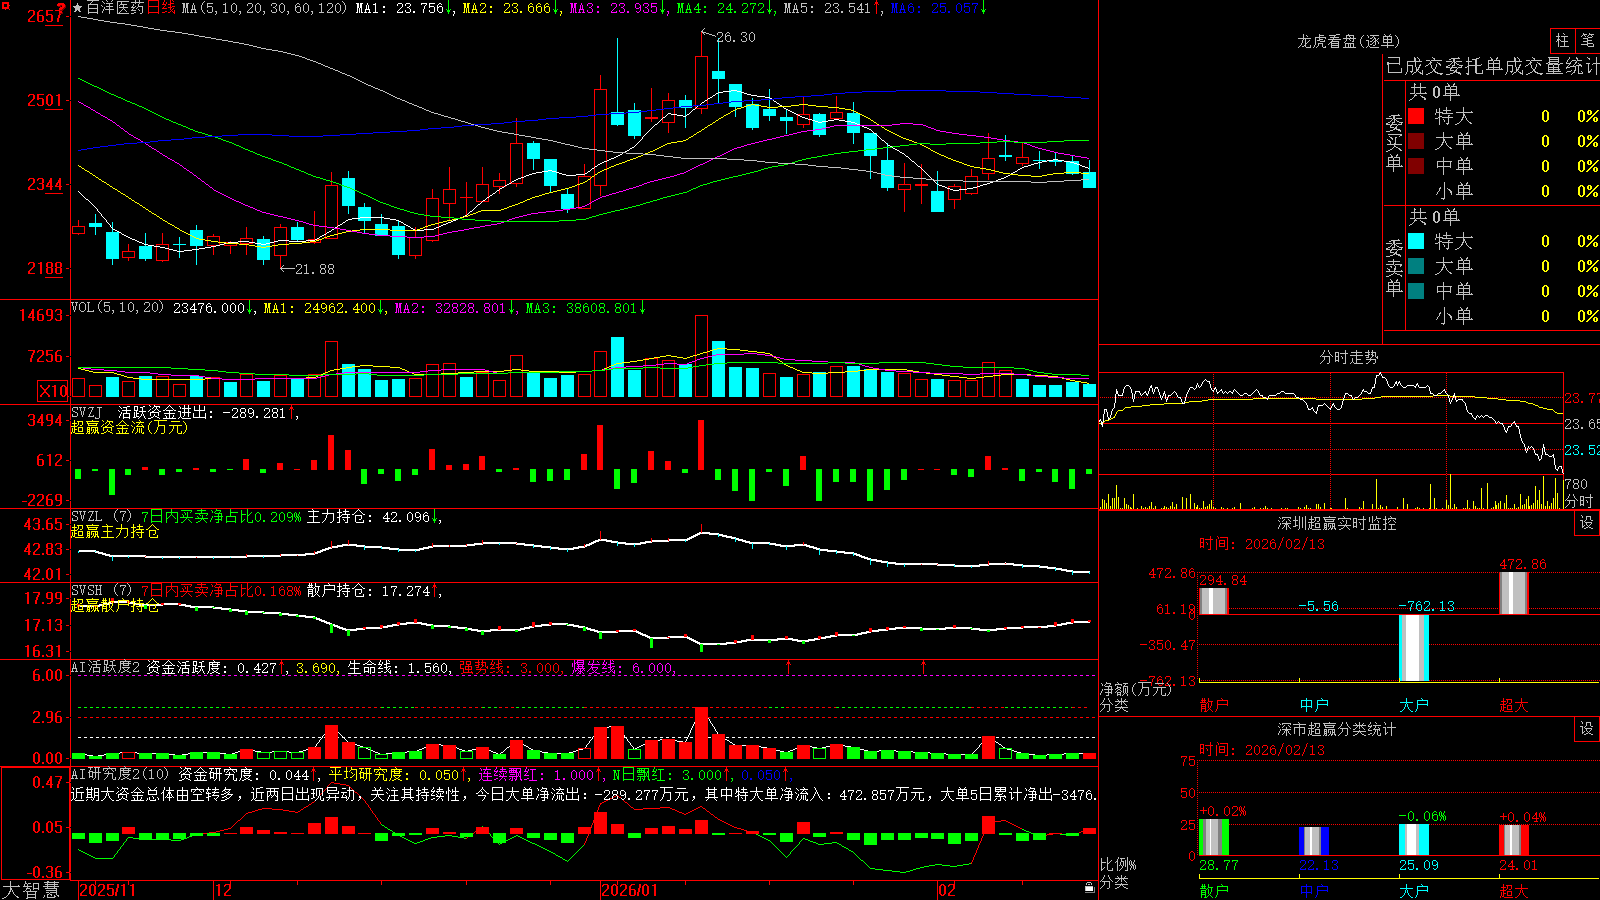
Task: Click the 主力持仓: 42.096 value
Action: click(368, 517)
